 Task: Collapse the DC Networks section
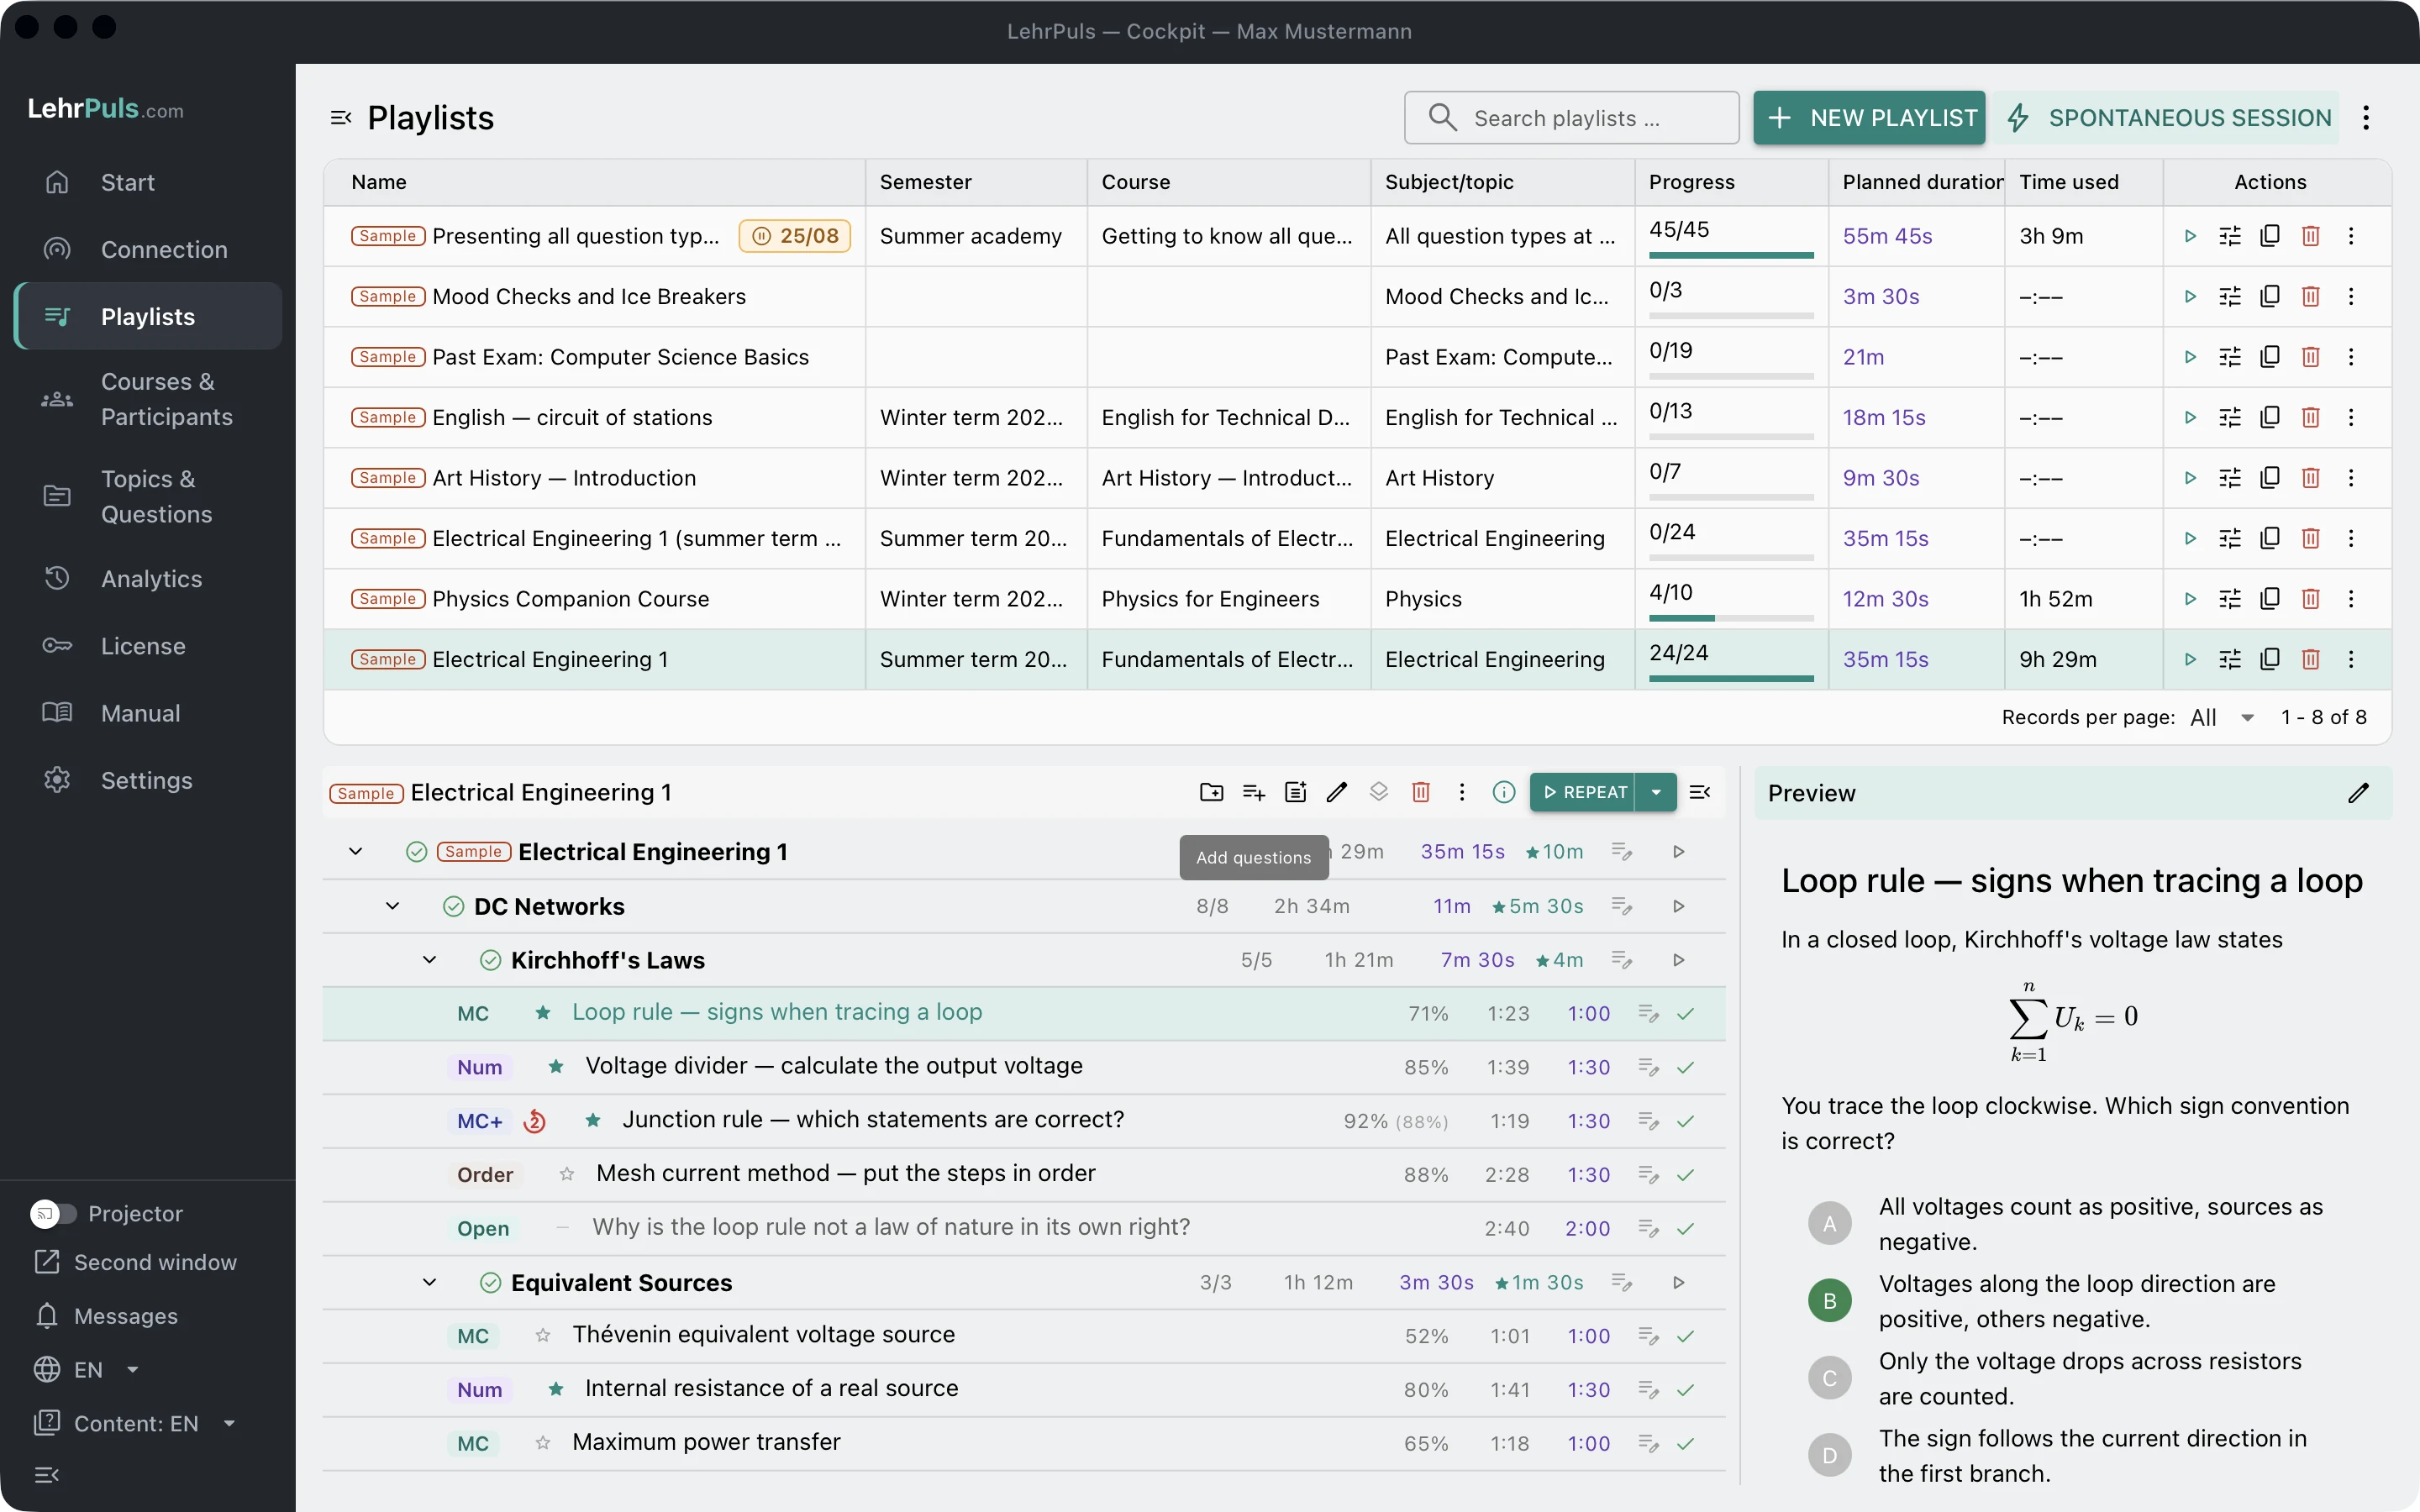(x=392, y=906)
